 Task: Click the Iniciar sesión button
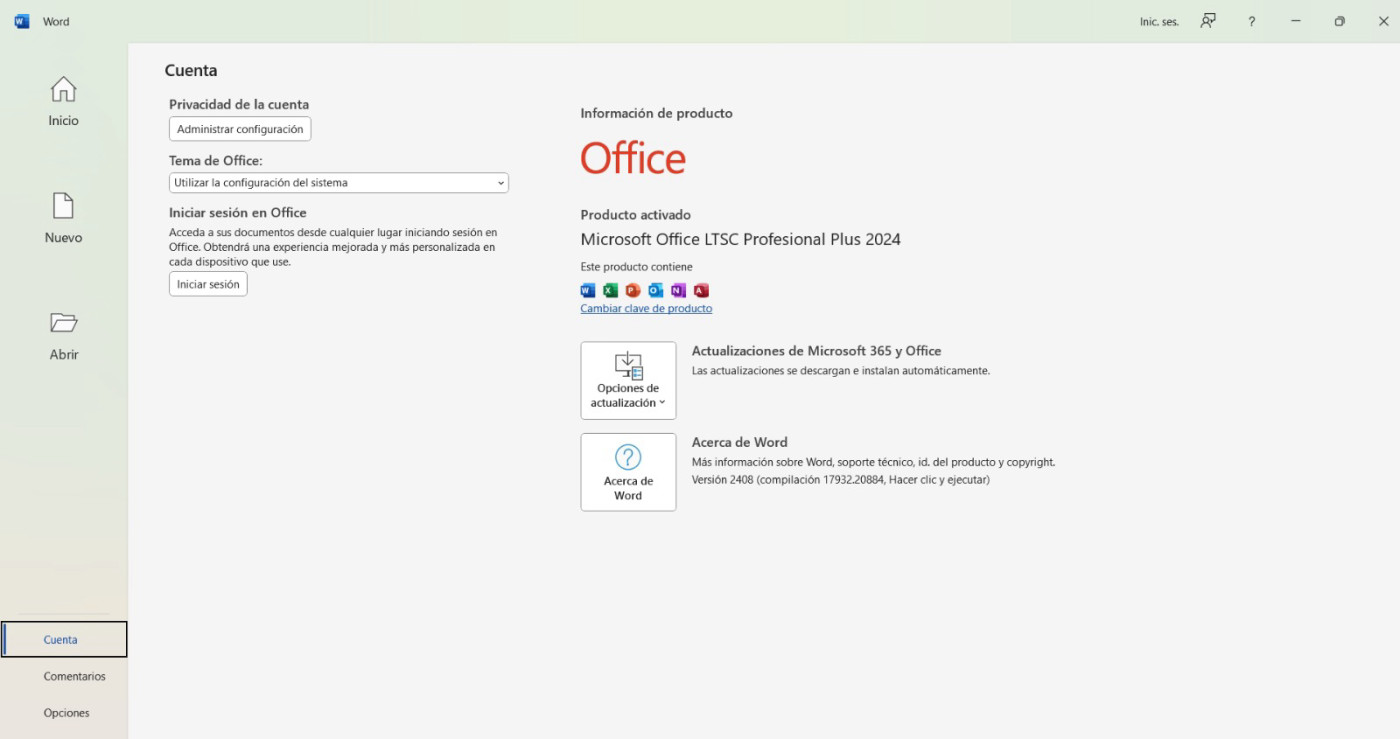208,284
